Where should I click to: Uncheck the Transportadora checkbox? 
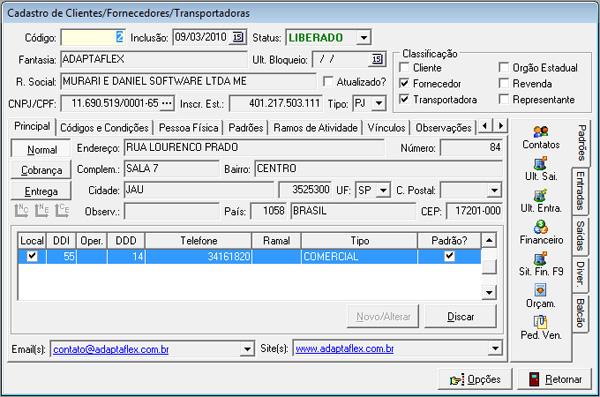pos(404,99)
